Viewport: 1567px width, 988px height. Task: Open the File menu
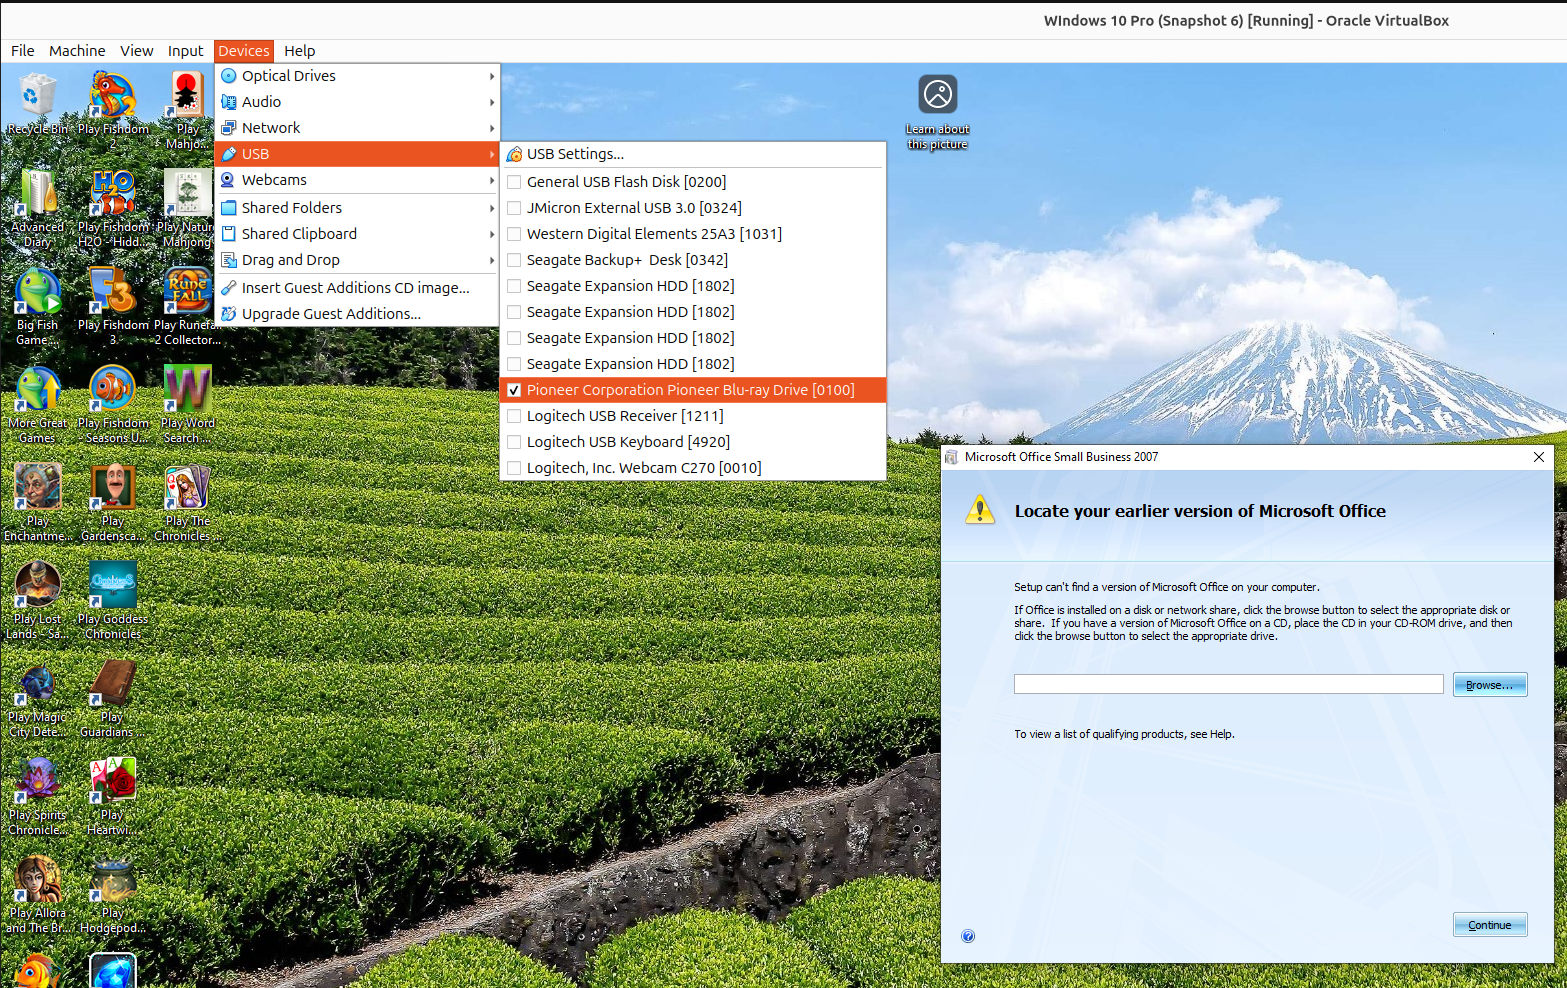pyautogui.click(x=22, y=51)
